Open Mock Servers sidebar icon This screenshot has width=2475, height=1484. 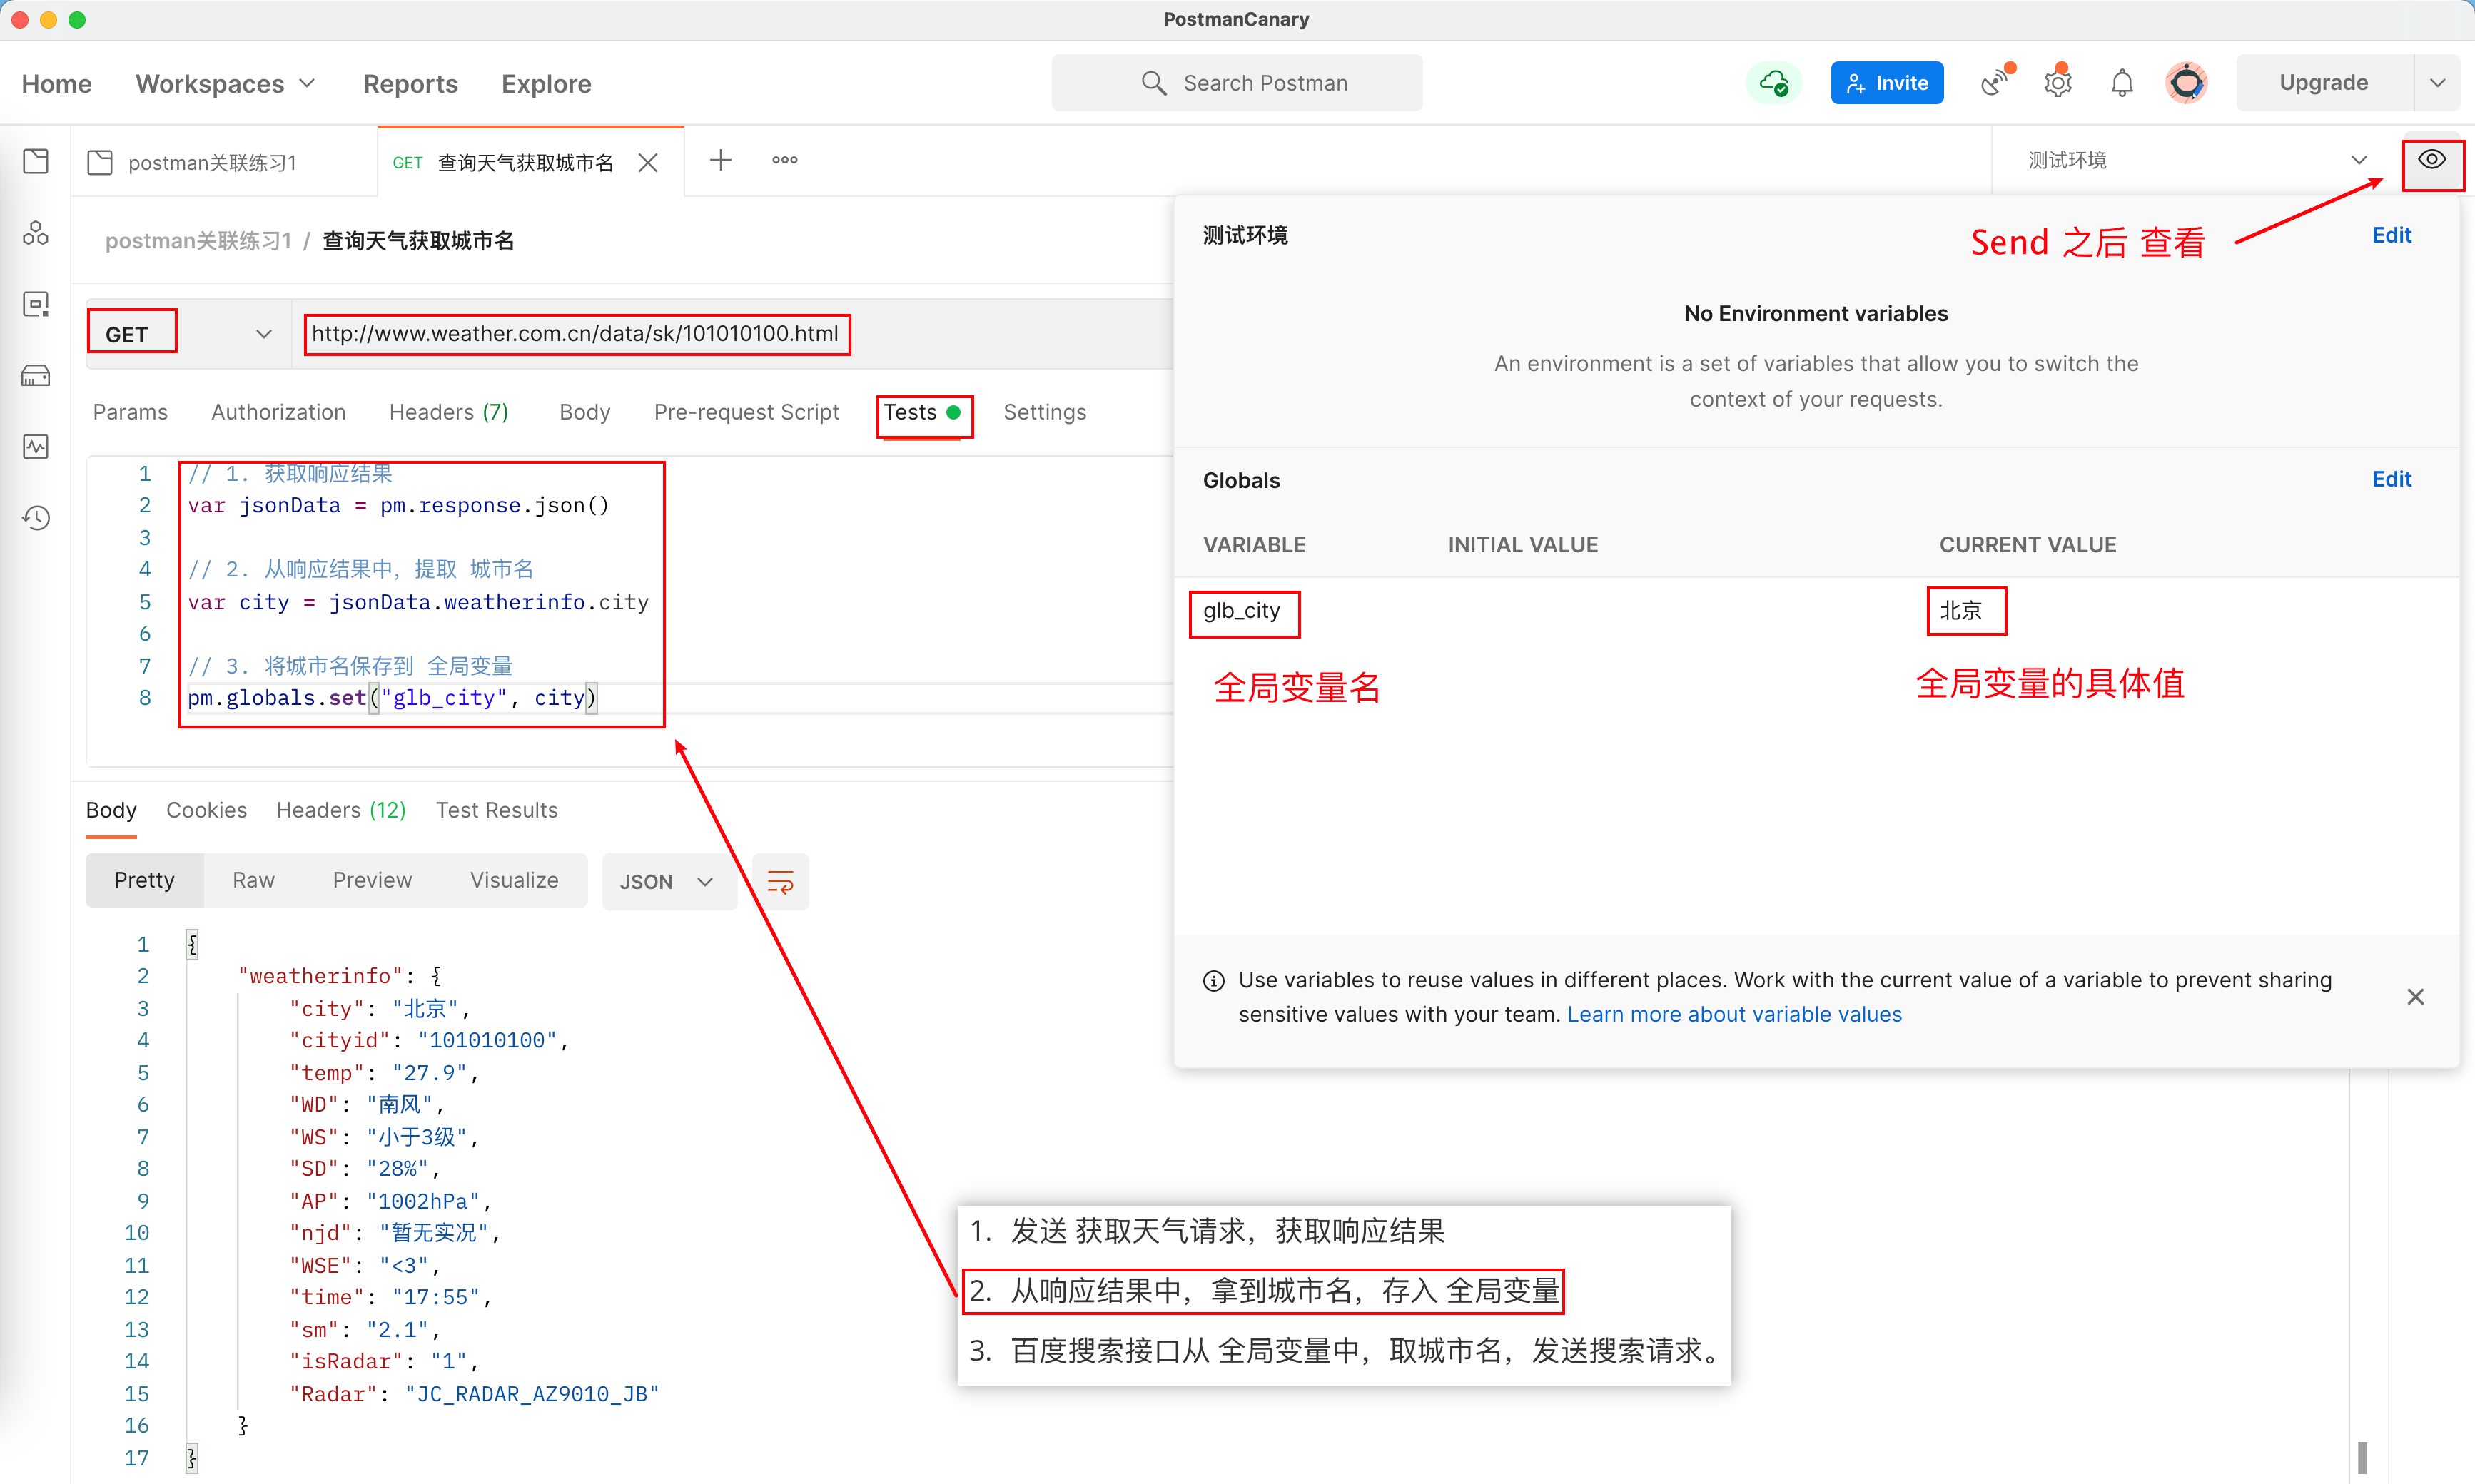pos(36,376)
